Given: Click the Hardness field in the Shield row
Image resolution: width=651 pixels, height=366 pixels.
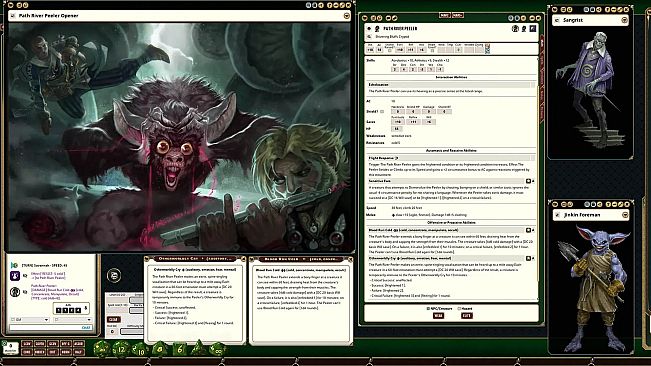Looking at the screenshot, I should click(x=398, y=111).
